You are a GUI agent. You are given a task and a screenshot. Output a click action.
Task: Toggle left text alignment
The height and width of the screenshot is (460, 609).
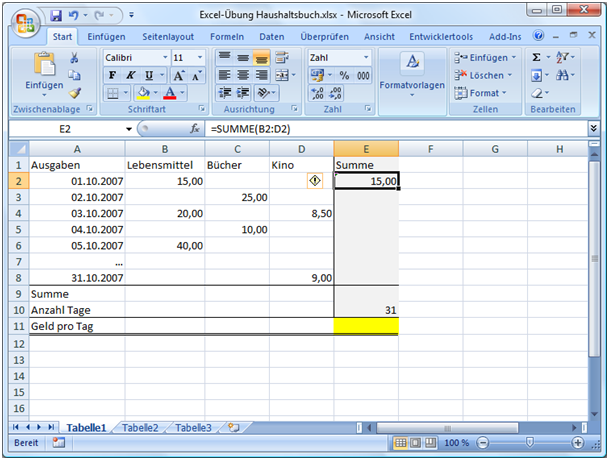(224, 75)
